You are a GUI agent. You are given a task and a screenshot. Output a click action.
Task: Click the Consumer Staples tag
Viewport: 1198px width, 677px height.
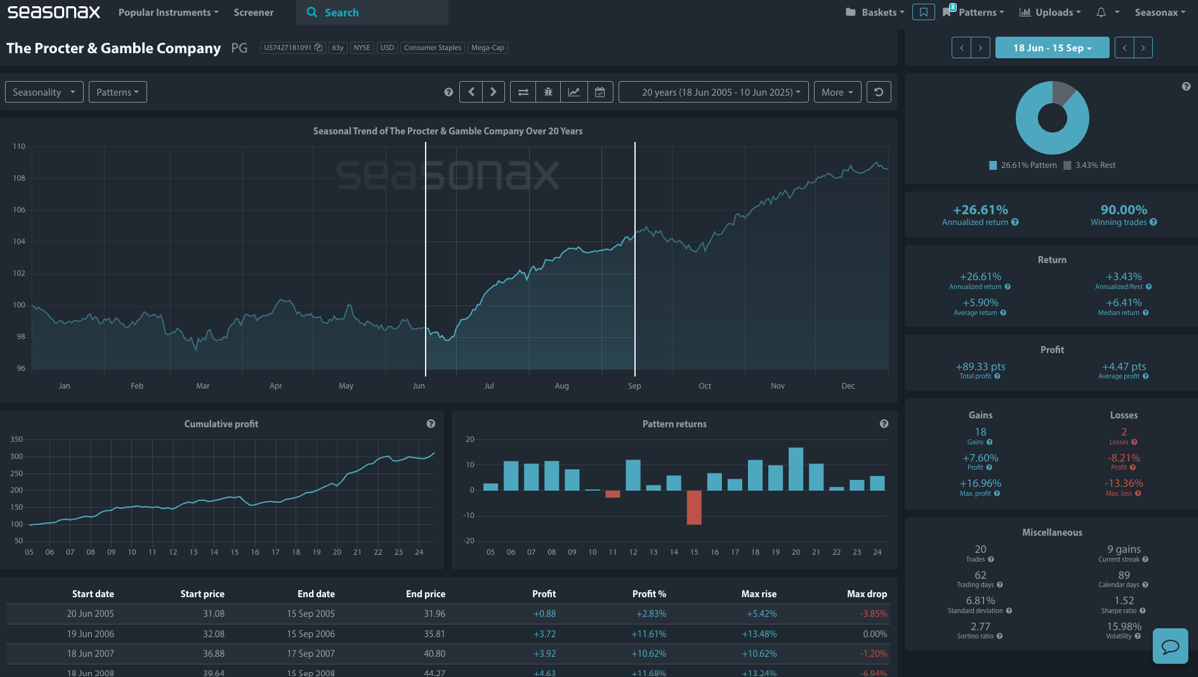(x=432, y=47)
